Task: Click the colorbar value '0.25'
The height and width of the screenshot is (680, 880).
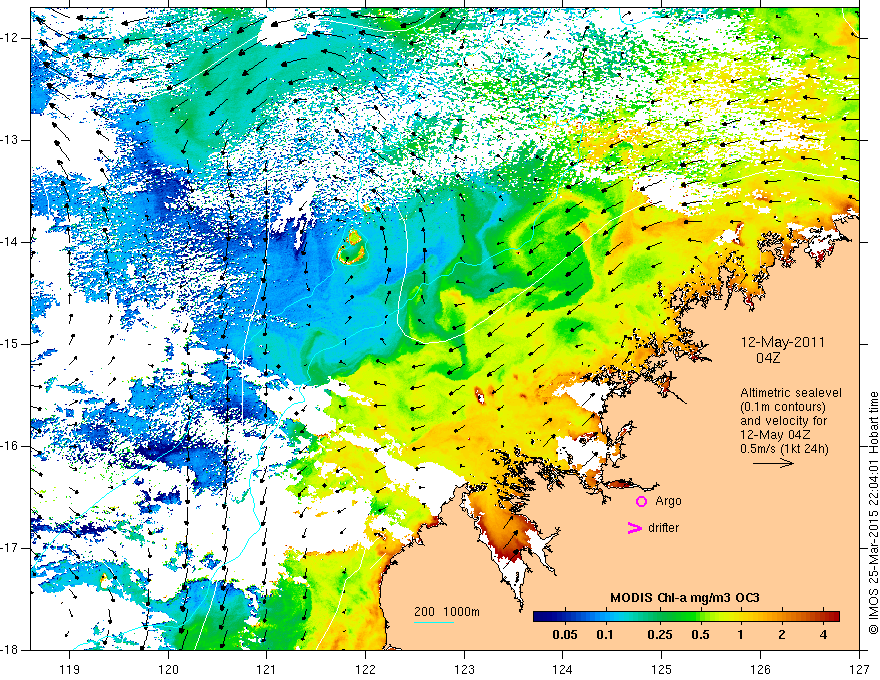Action: tap(660, 635)
